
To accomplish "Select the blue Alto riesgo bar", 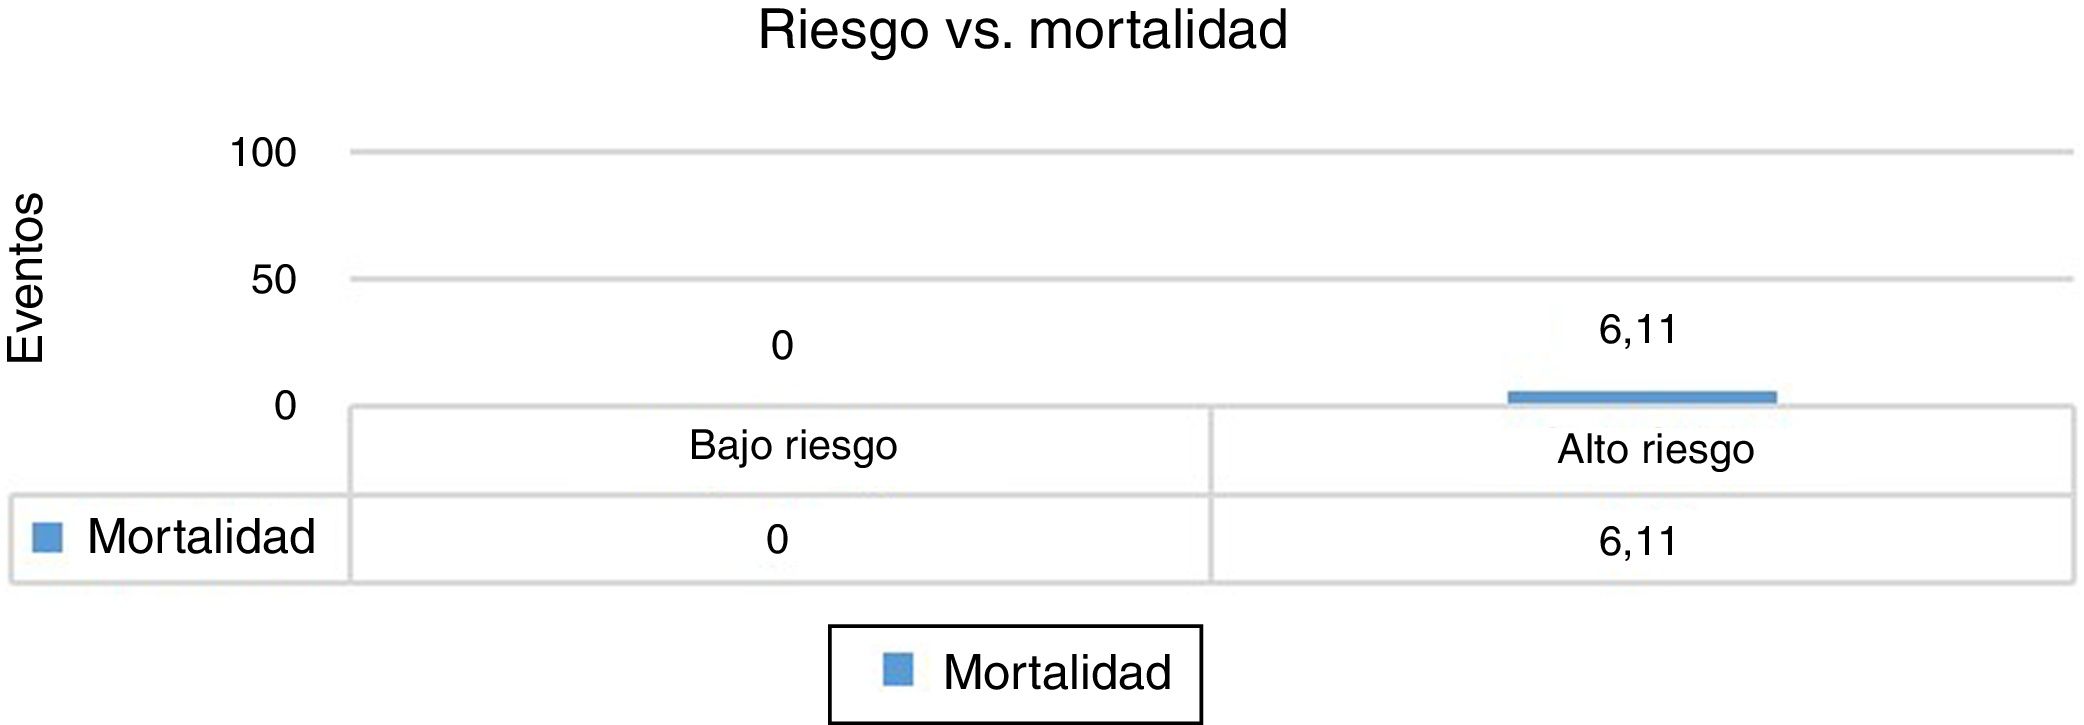I will [x=1641, y=397].
